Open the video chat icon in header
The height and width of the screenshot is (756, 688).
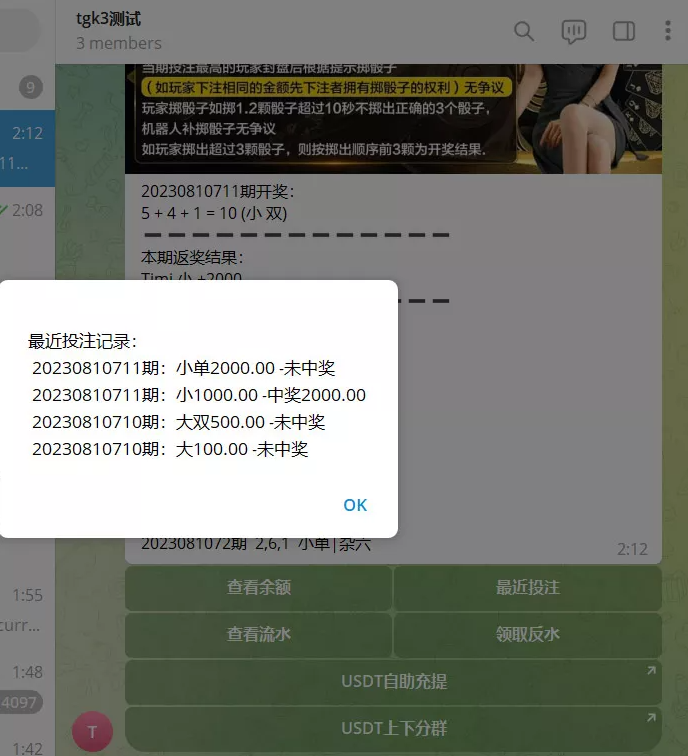click(573, 31)
